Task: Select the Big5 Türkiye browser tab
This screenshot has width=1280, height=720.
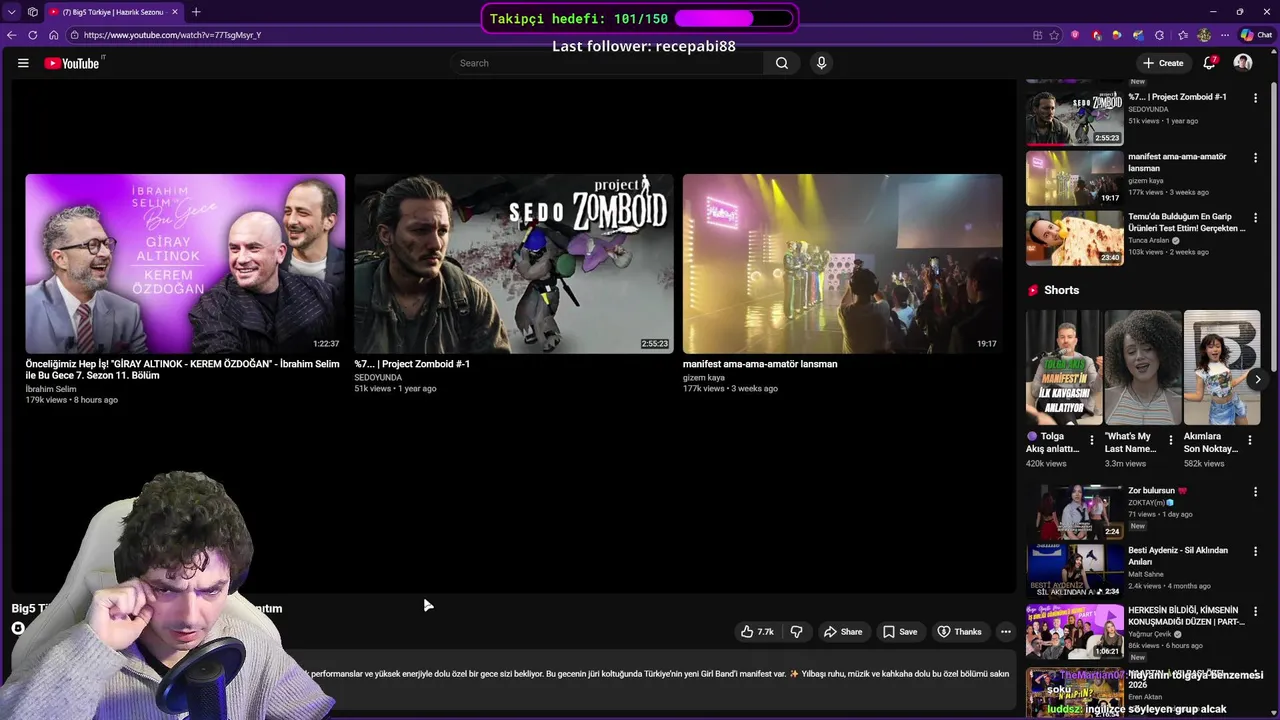Action: coord(113,12)
